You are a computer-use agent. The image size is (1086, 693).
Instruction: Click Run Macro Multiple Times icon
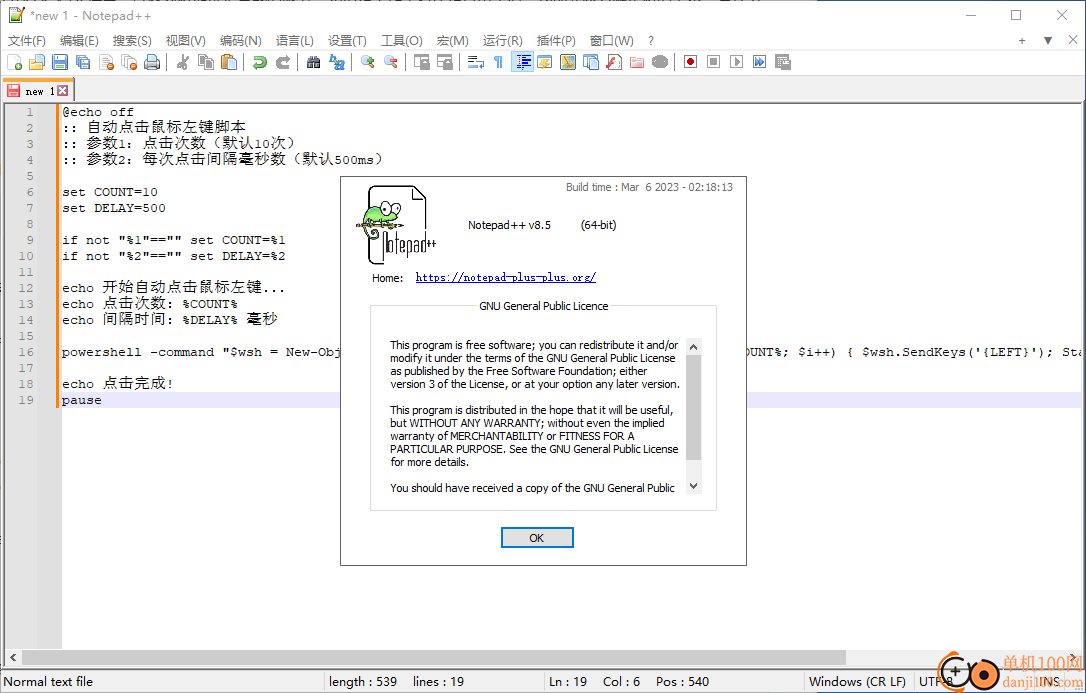[x=760, y=62]
